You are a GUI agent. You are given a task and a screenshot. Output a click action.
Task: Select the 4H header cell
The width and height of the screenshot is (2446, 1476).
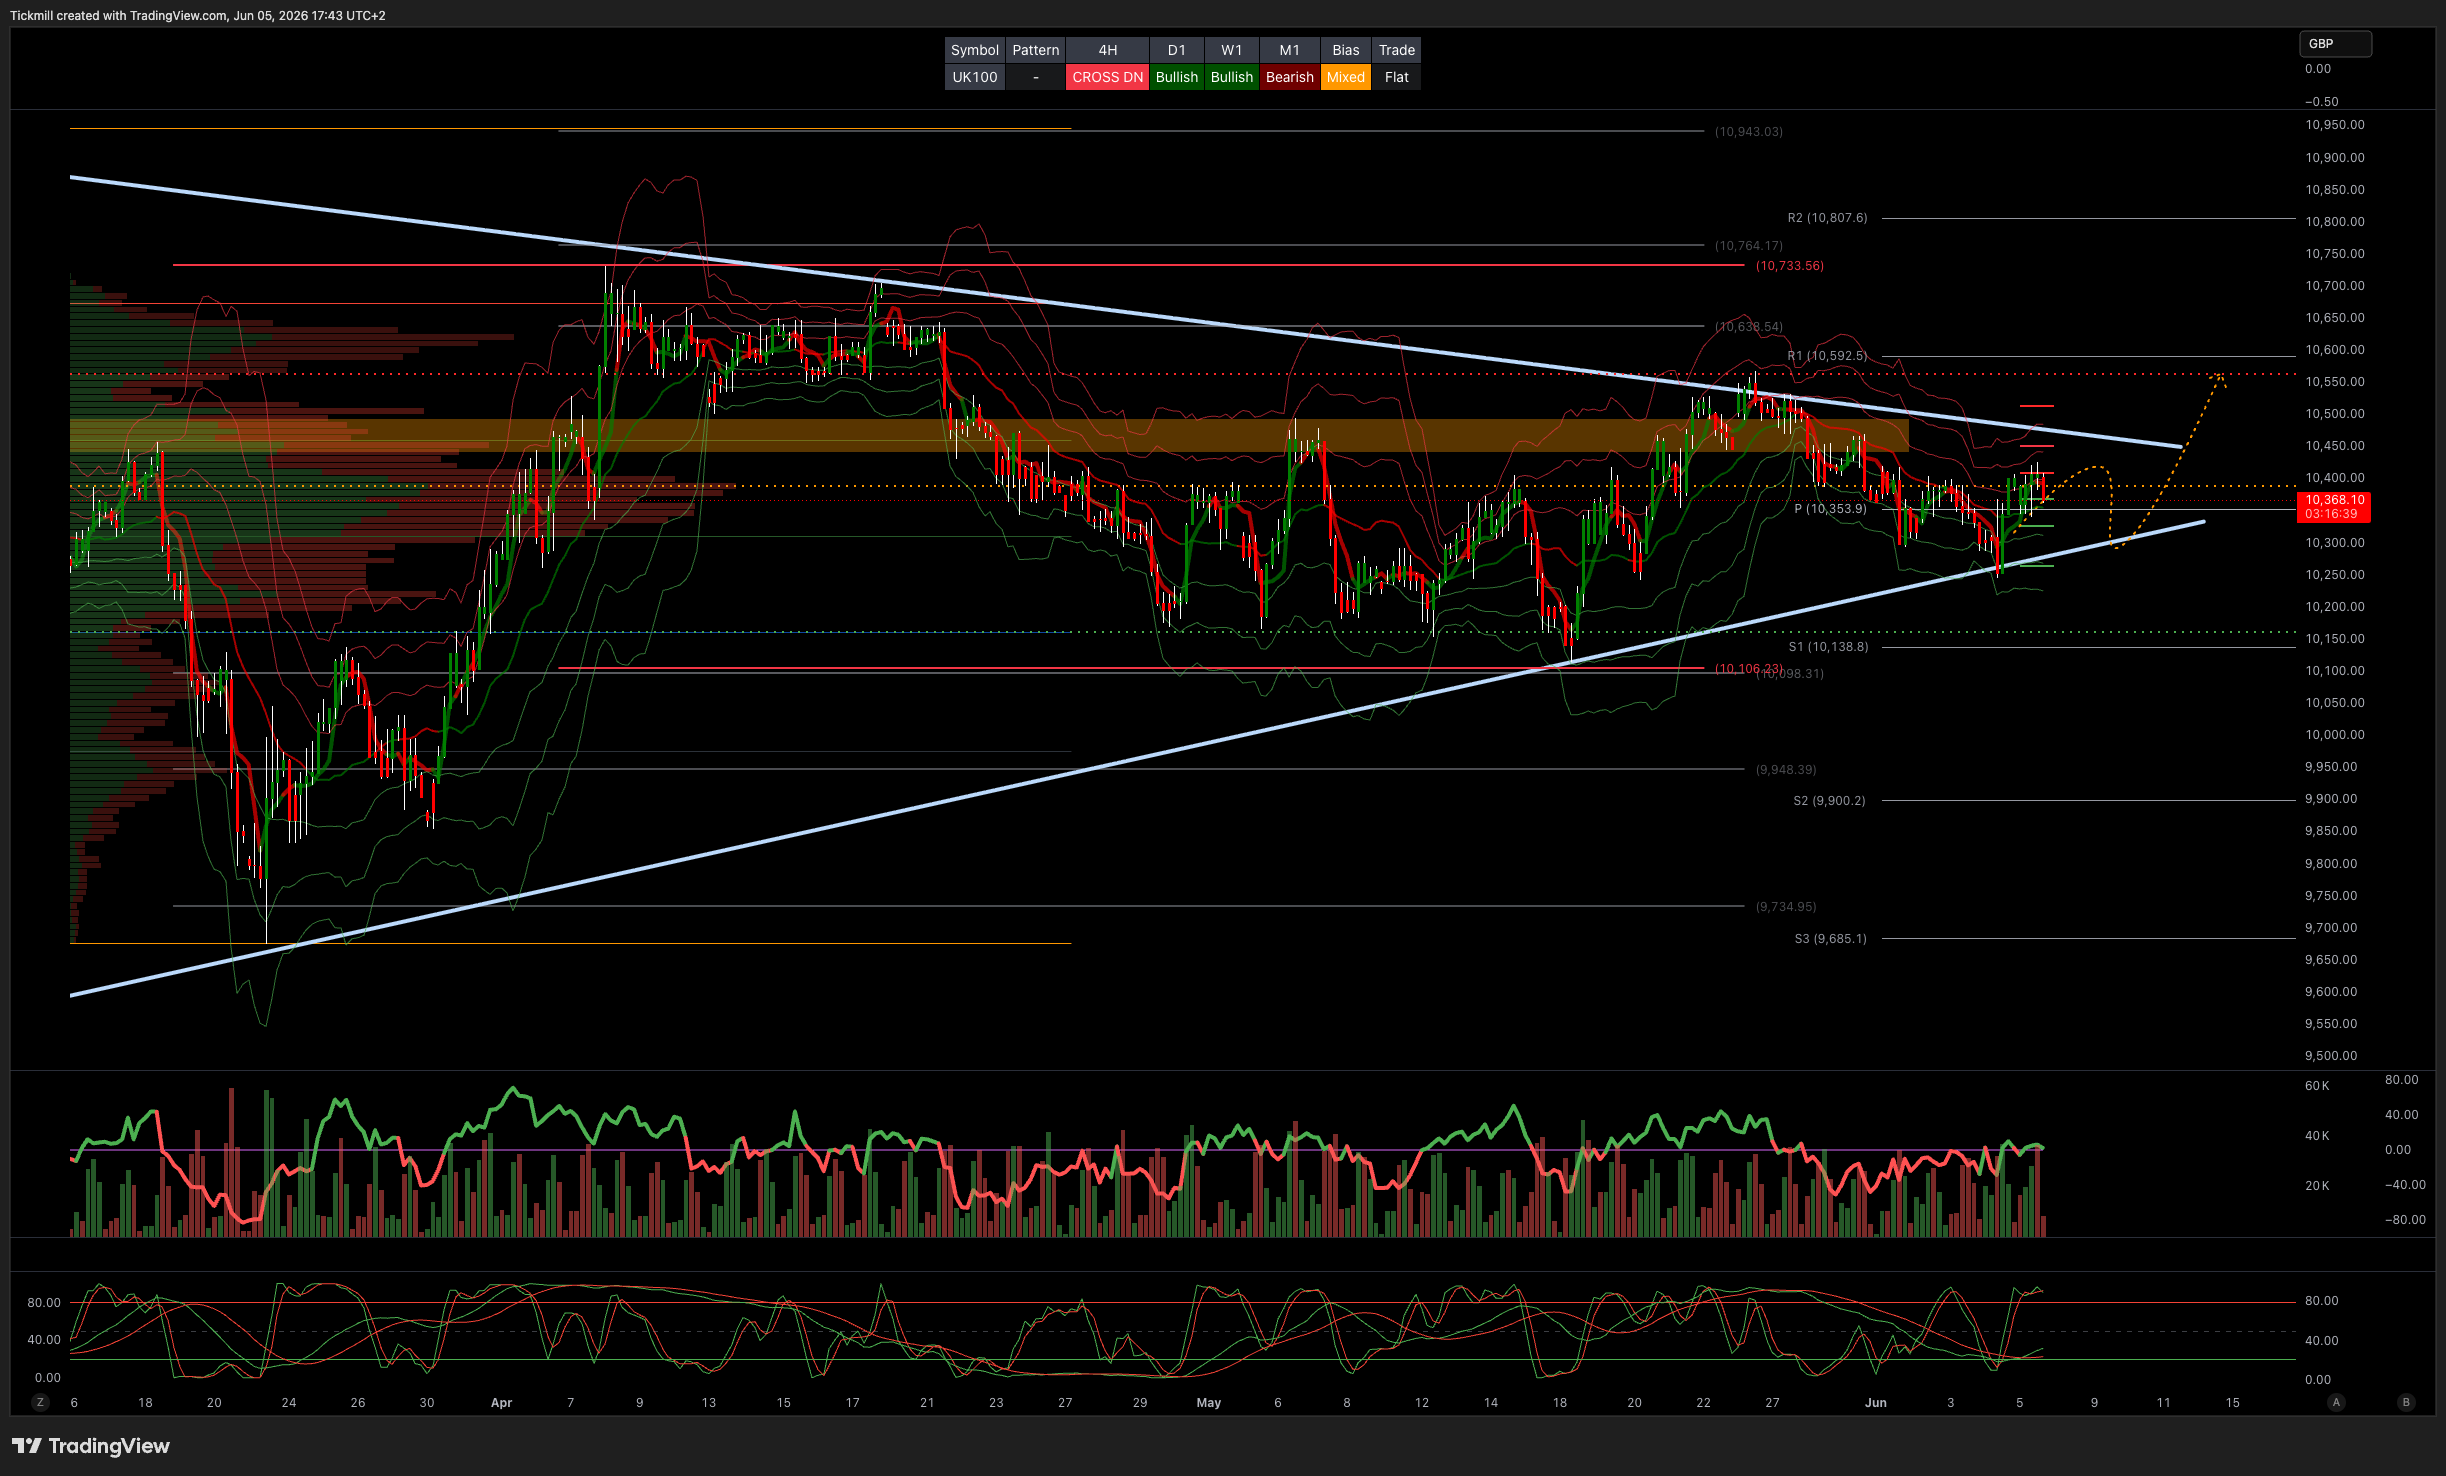pyautogui.click(x=1107, y=50)
